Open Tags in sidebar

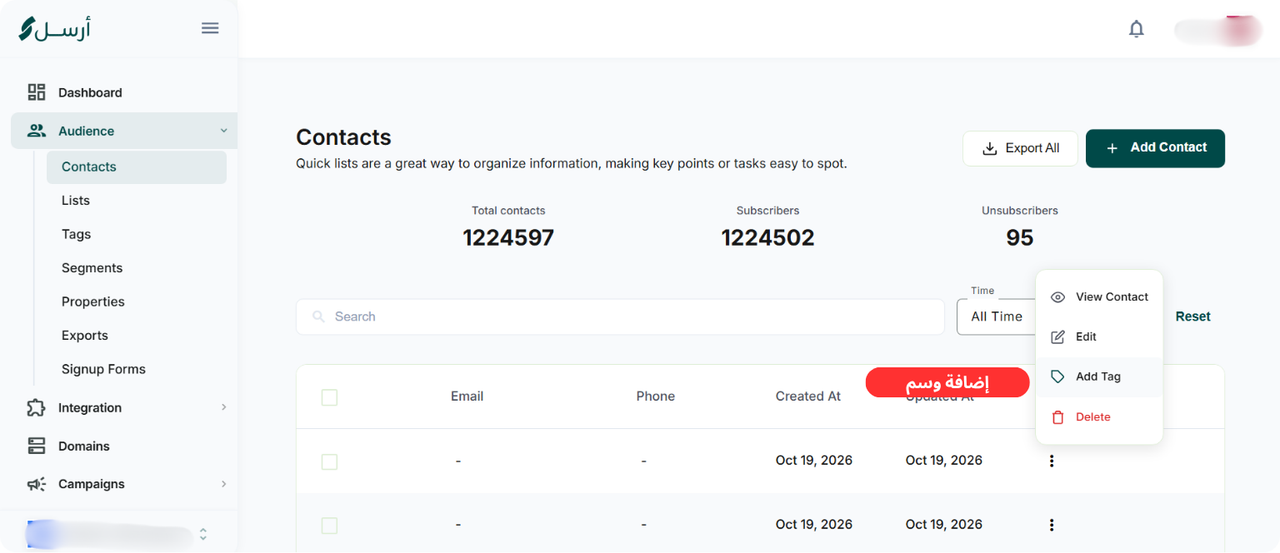pos(76,234)
